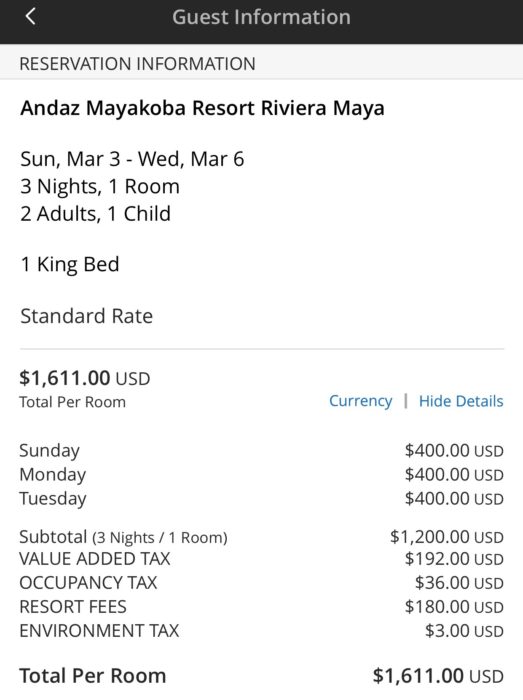Select the VALUE ADDED TAX row
Screen dimensions: 523x700
262,559
